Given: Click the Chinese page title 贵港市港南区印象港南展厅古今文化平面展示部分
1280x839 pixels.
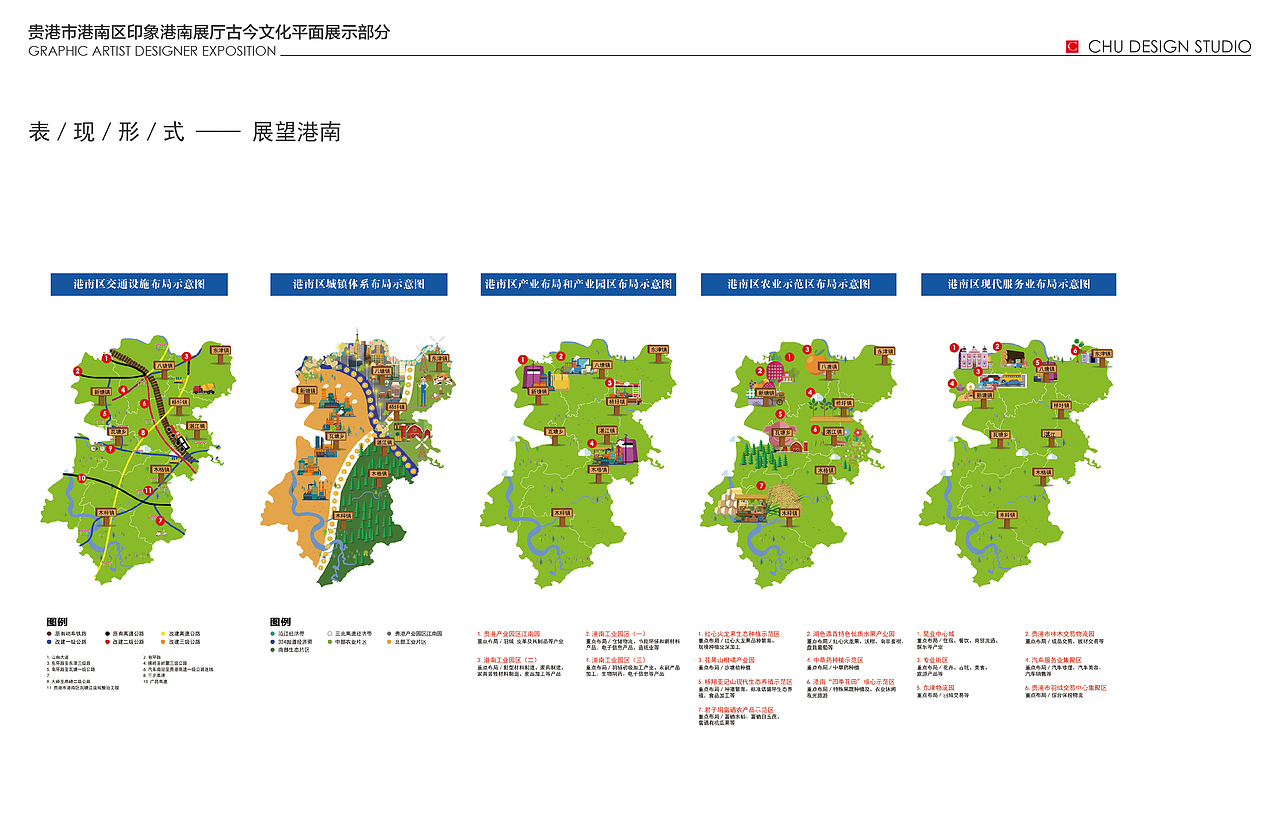Looking at the screenshot, I should [x=209, y=32].
